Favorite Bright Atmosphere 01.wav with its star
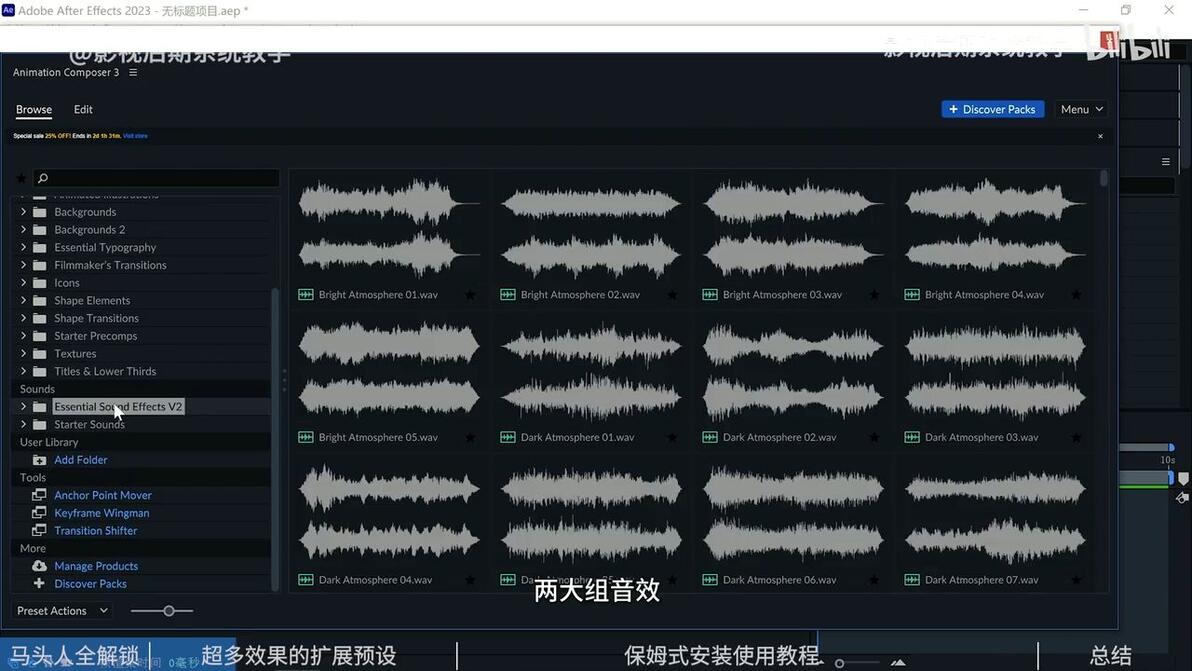1192x671 pixels. pyautogui.click(x=470, y=295)
